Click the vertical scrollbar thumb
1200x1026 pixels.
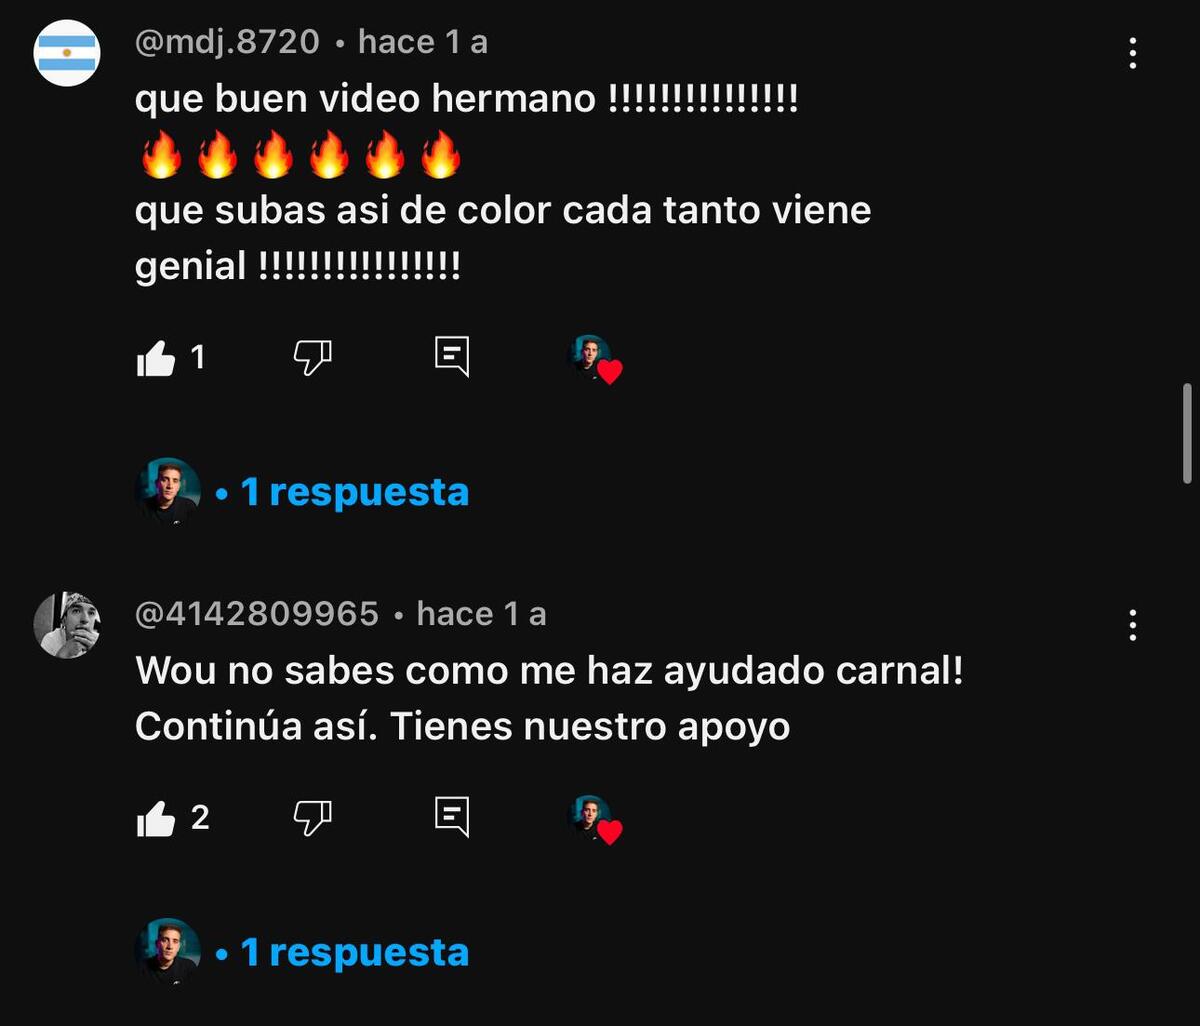1187,425
